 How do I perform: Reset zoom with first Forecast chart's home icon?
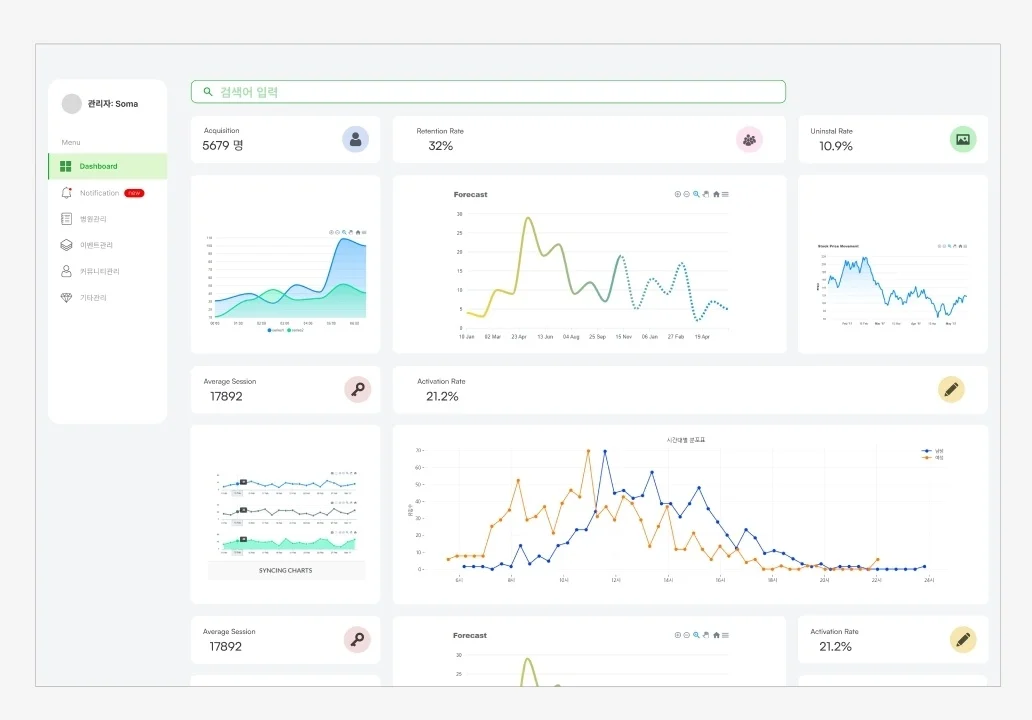pos(716,194)
